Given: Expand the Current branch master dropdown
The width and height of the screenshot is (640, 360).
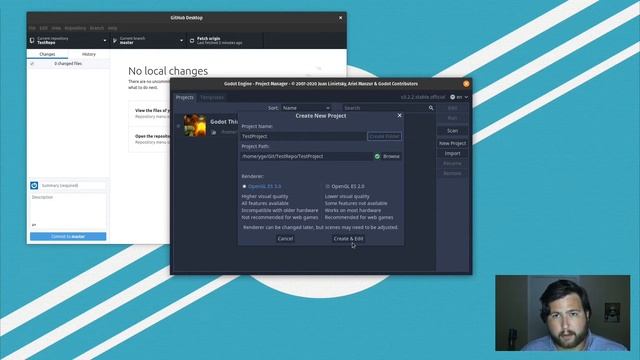Looking at the screenshot, I should [x=148, y=40].
